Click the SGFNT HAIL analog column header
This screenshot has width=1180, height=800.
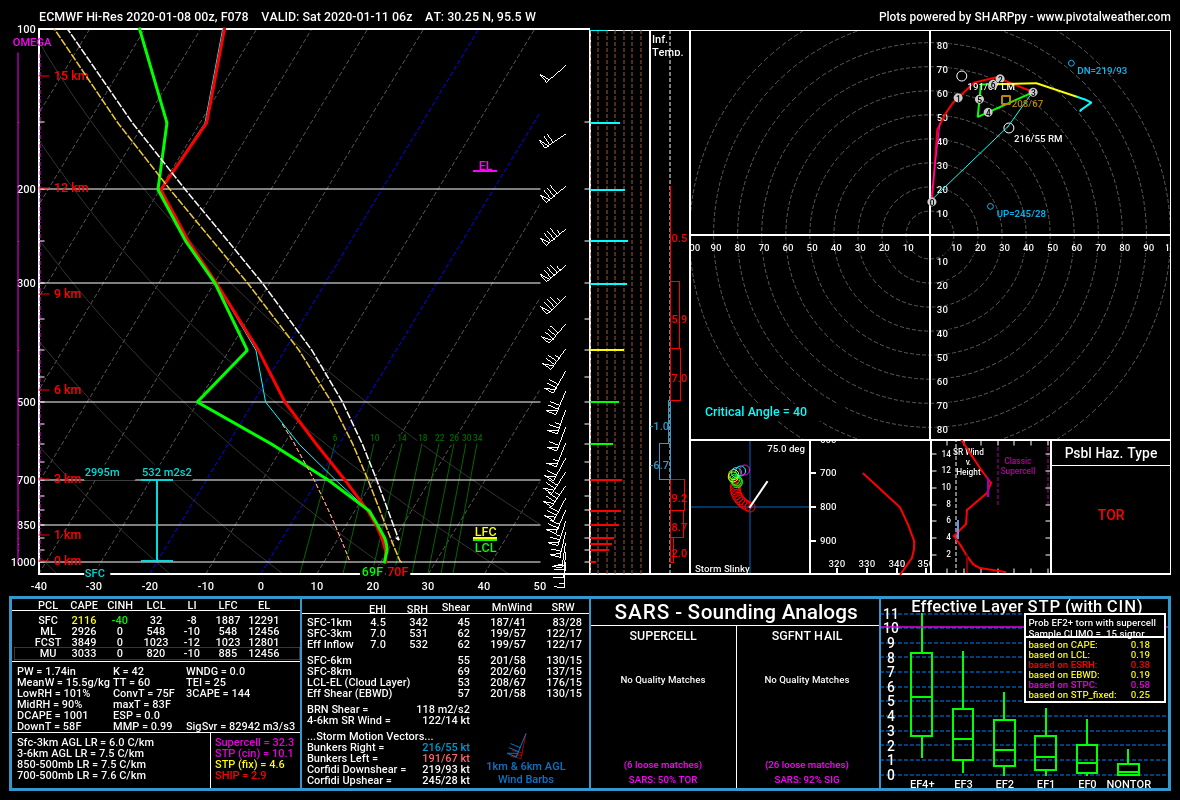807,636
